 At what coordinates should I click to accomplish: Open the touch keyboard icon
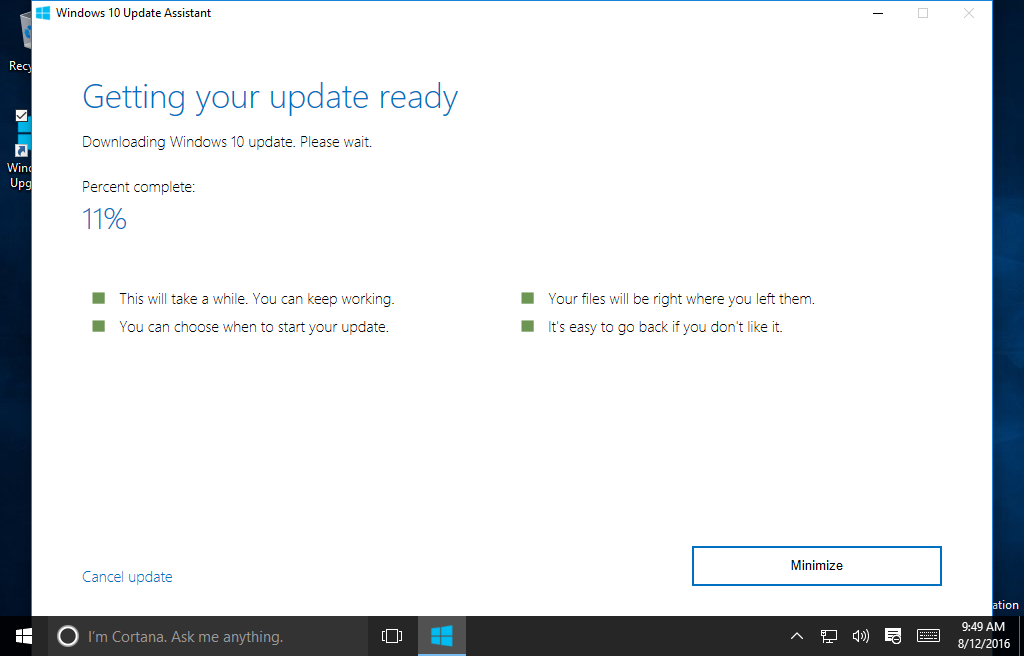click(x=928, y=636)
